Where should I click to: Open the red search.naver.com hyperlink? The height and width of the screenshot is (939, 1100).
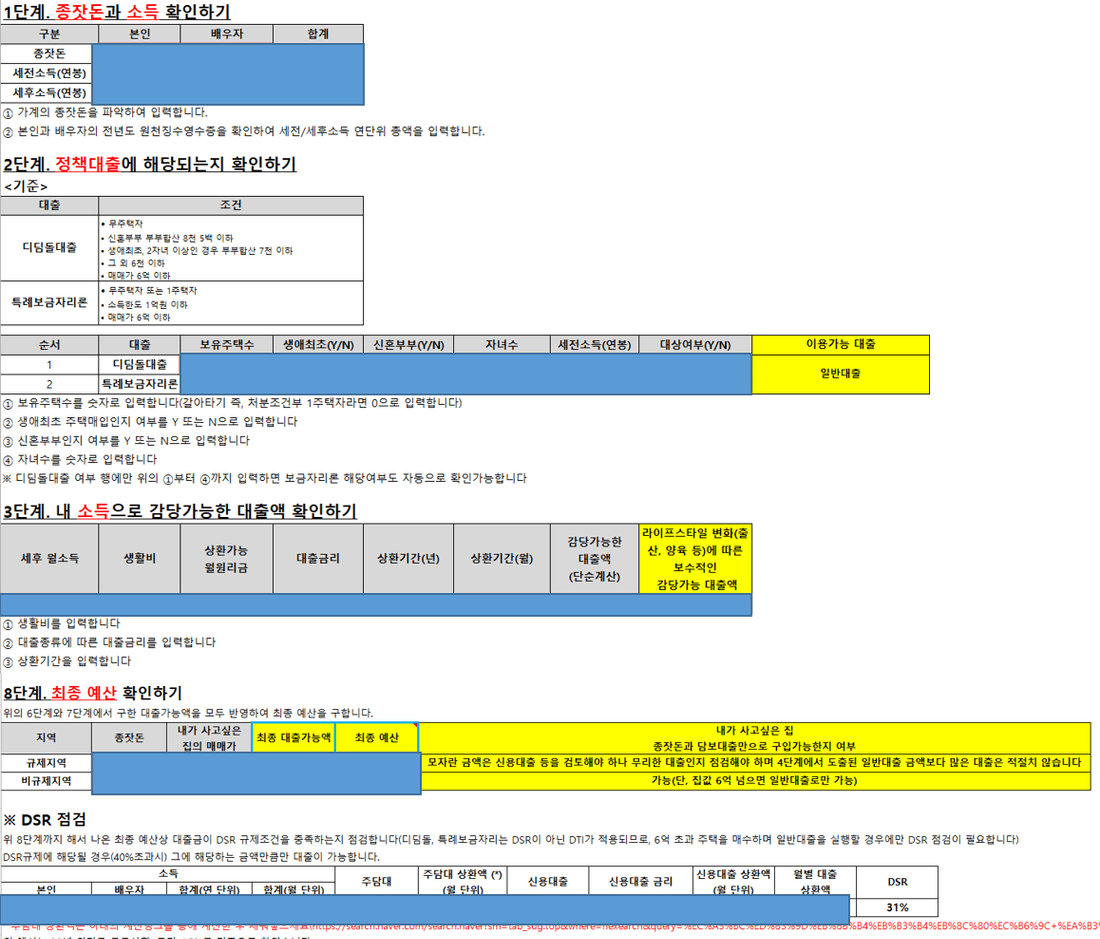pos(703,926)
